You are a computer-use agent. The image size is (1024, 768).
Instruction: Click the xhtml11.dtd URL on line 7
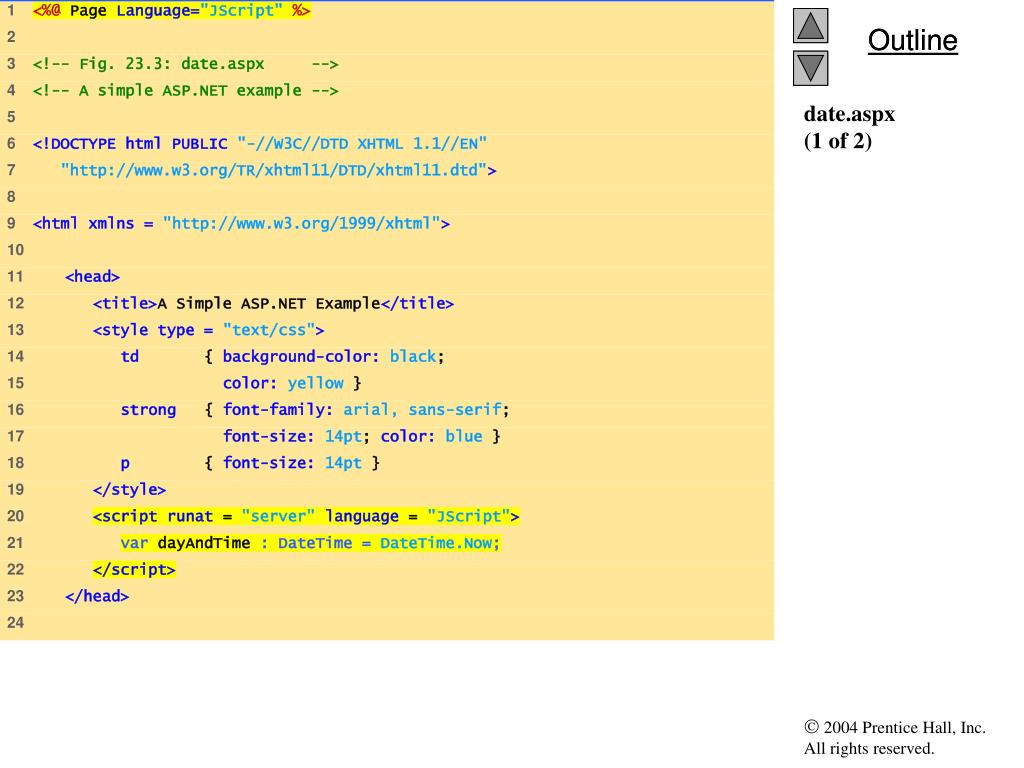click(x=278, y=170)
